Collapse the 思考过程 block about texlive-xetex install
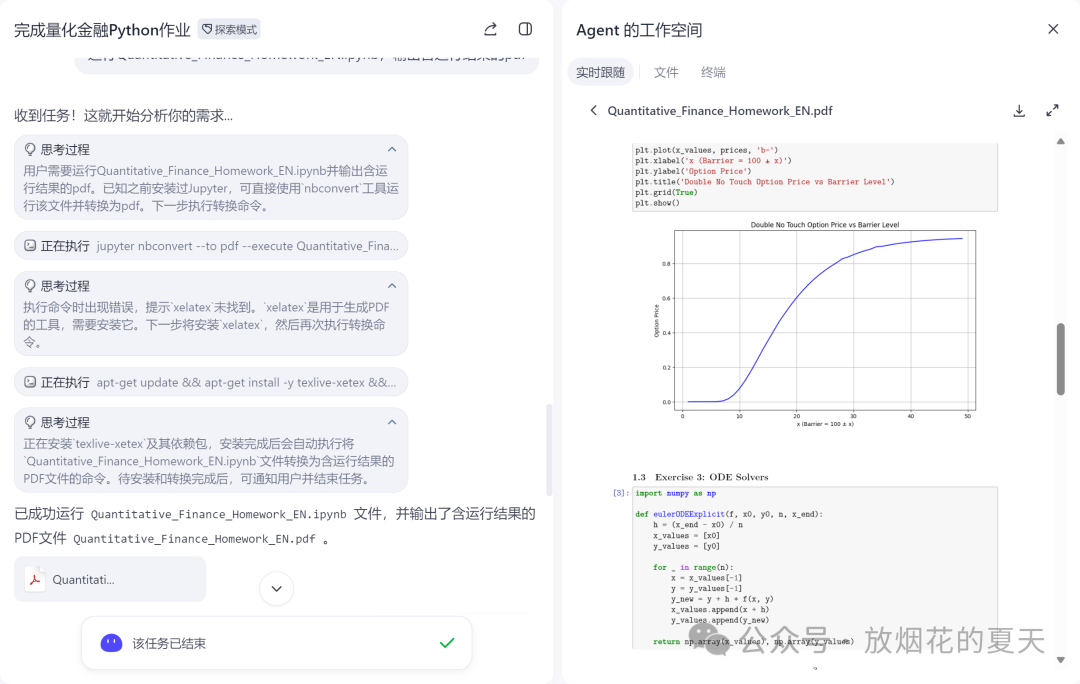1080x684 pixels. coord(392,422)
